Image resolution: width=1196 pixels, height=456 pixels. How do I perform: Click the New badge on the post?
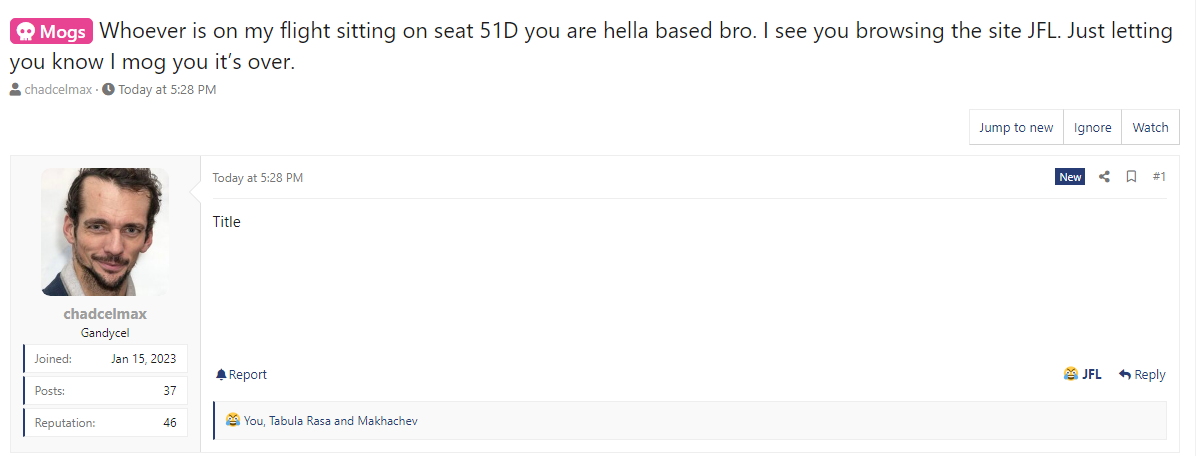point(1070,177)
